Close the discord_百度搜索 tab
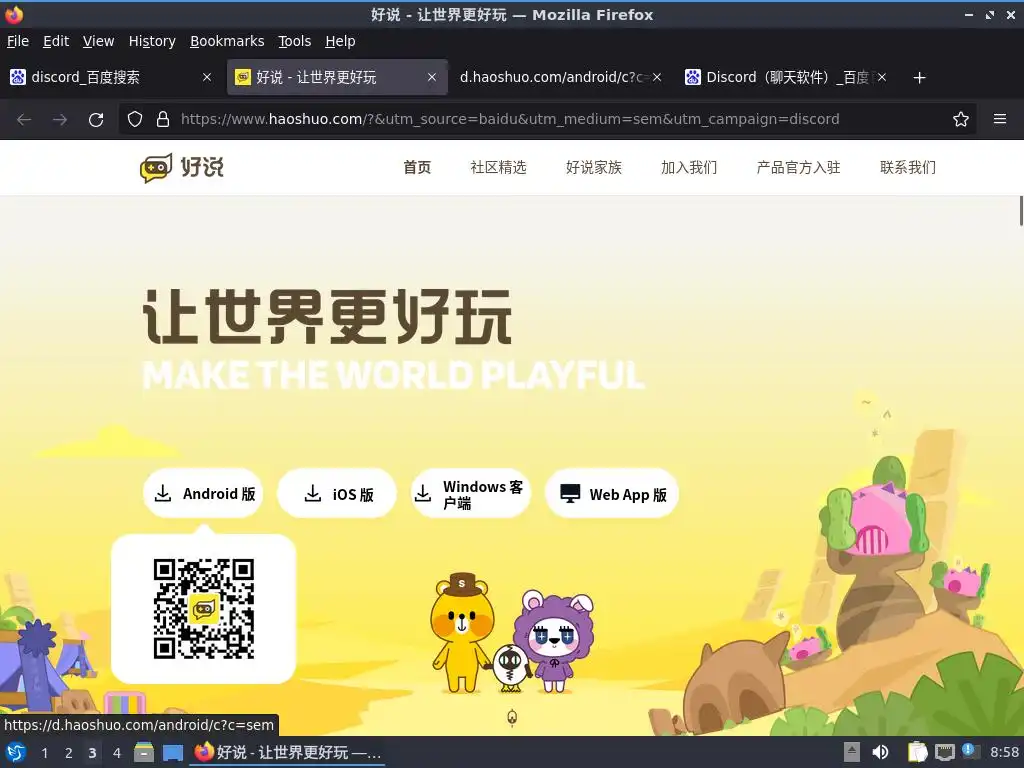This screenshot has width=1024, height=768. click(207, 77)
